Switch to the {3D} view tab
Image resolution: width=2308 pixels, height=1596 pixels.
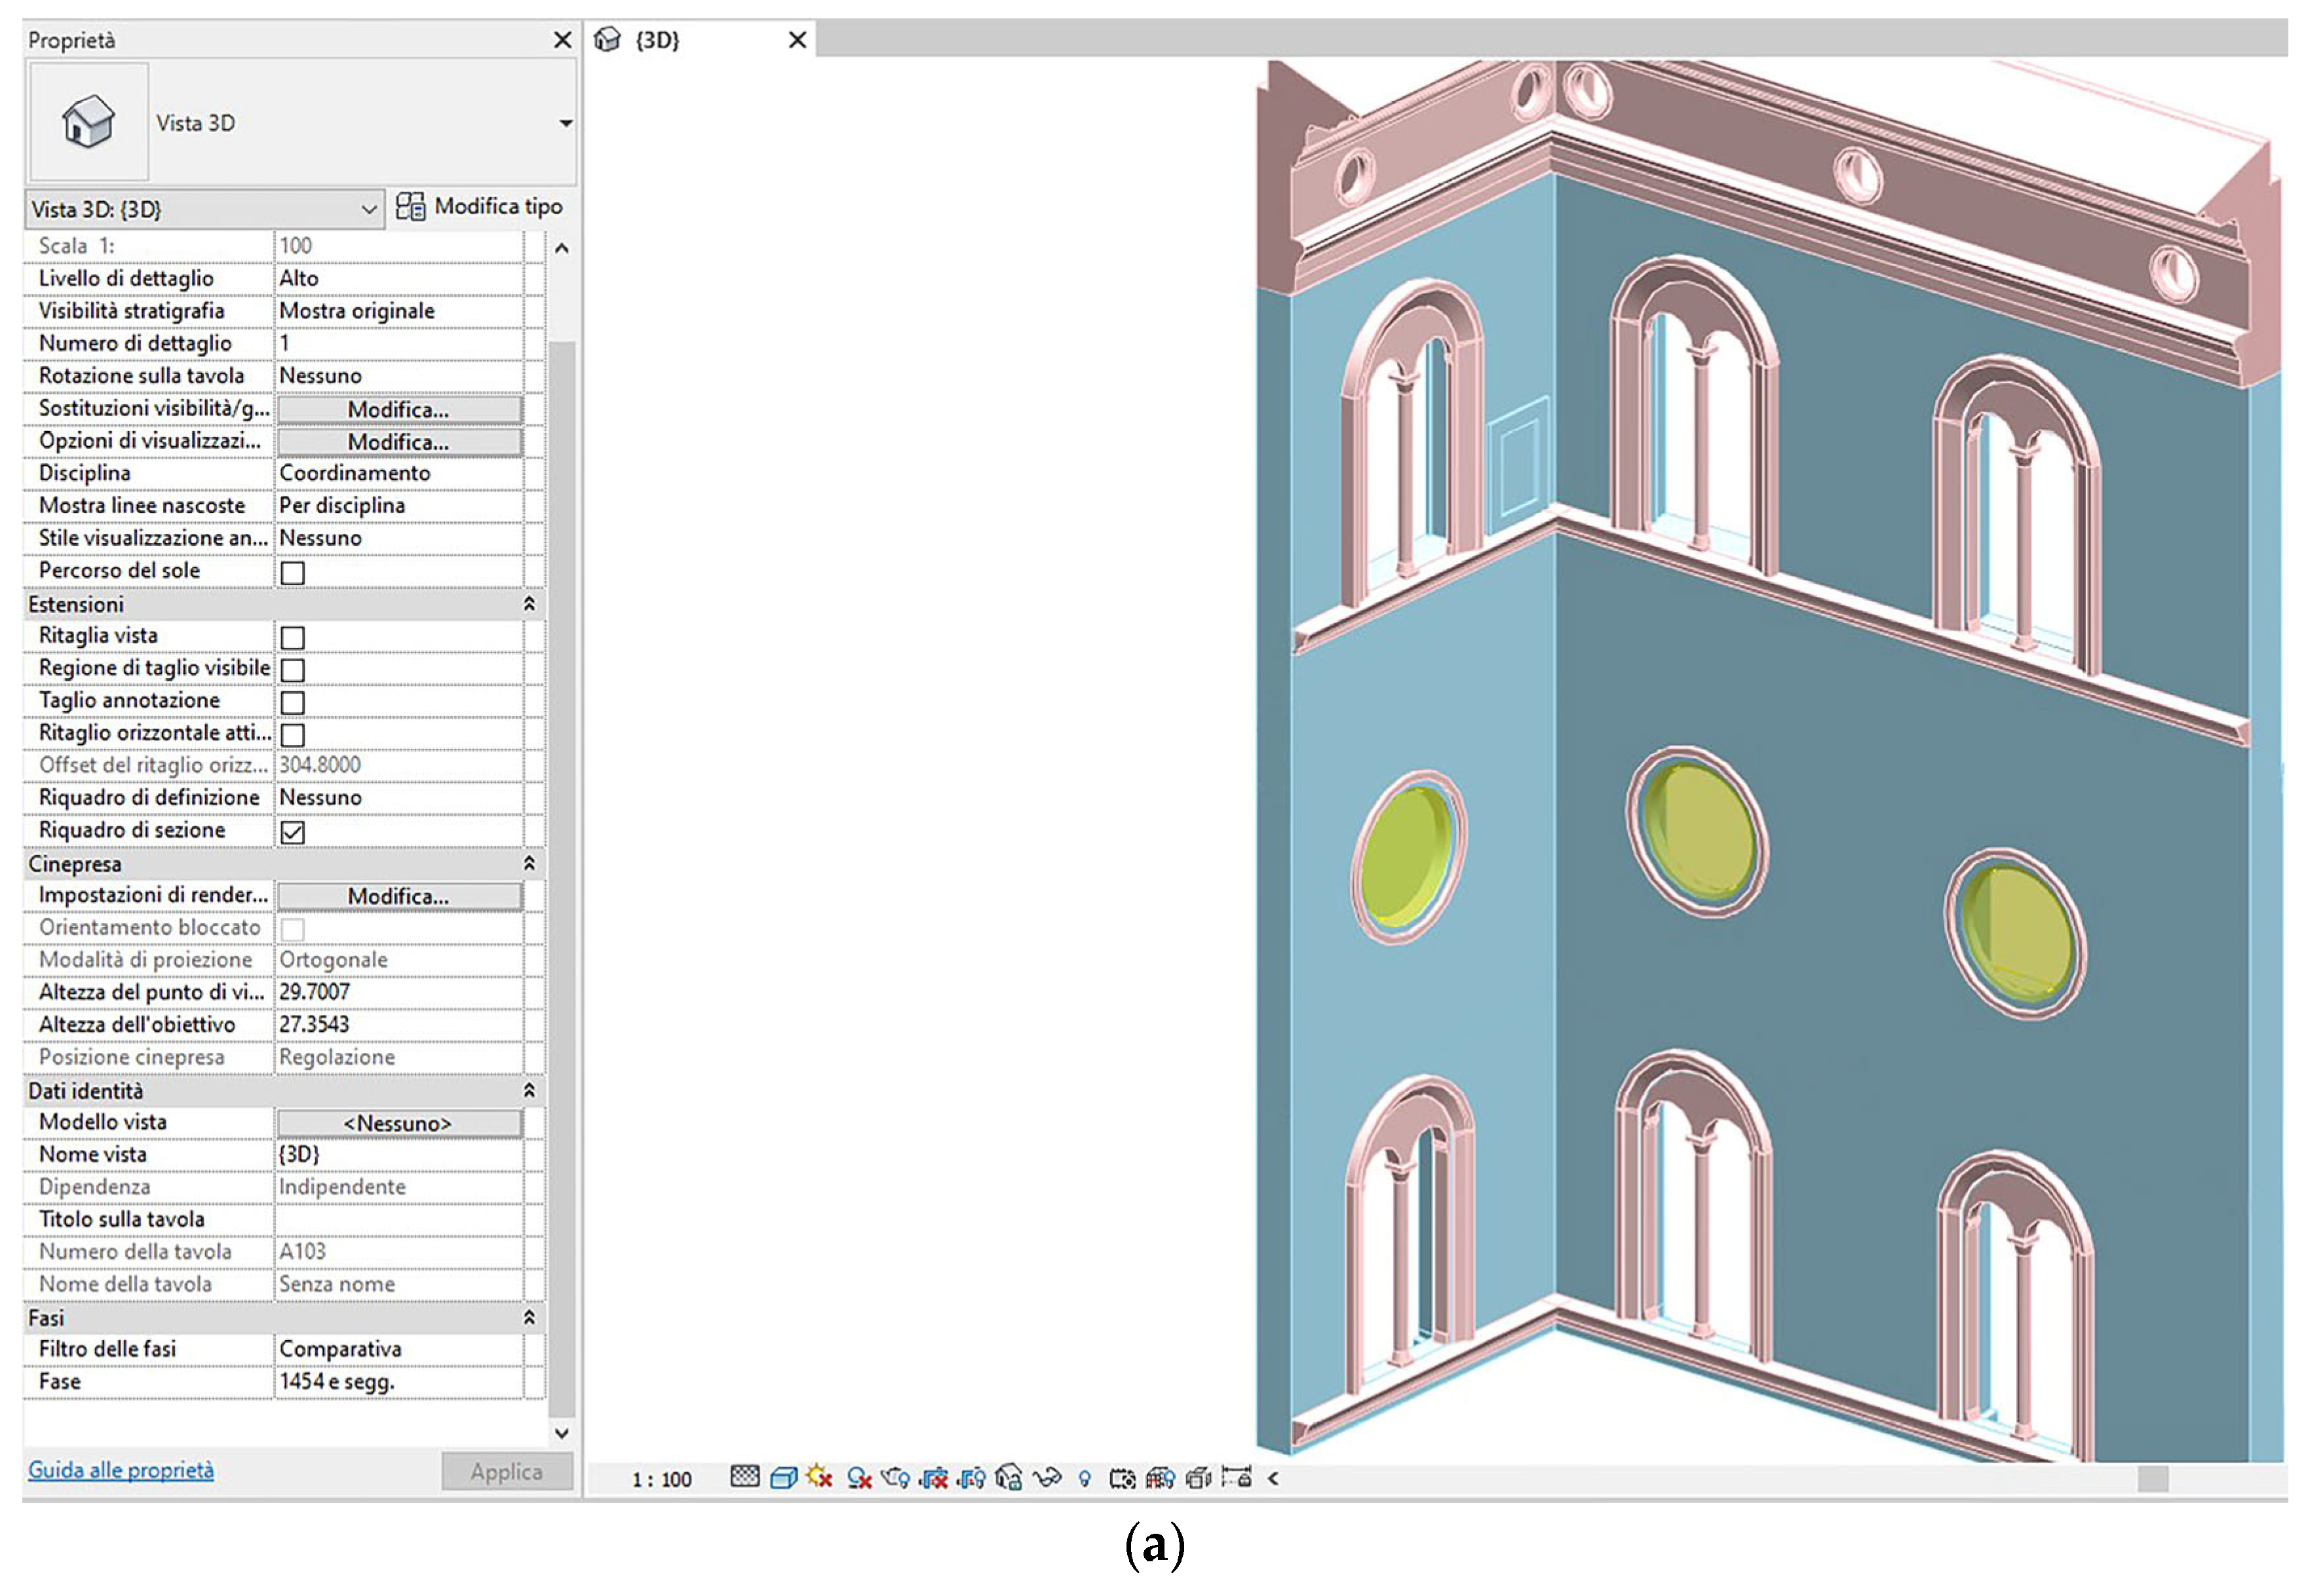658,40
